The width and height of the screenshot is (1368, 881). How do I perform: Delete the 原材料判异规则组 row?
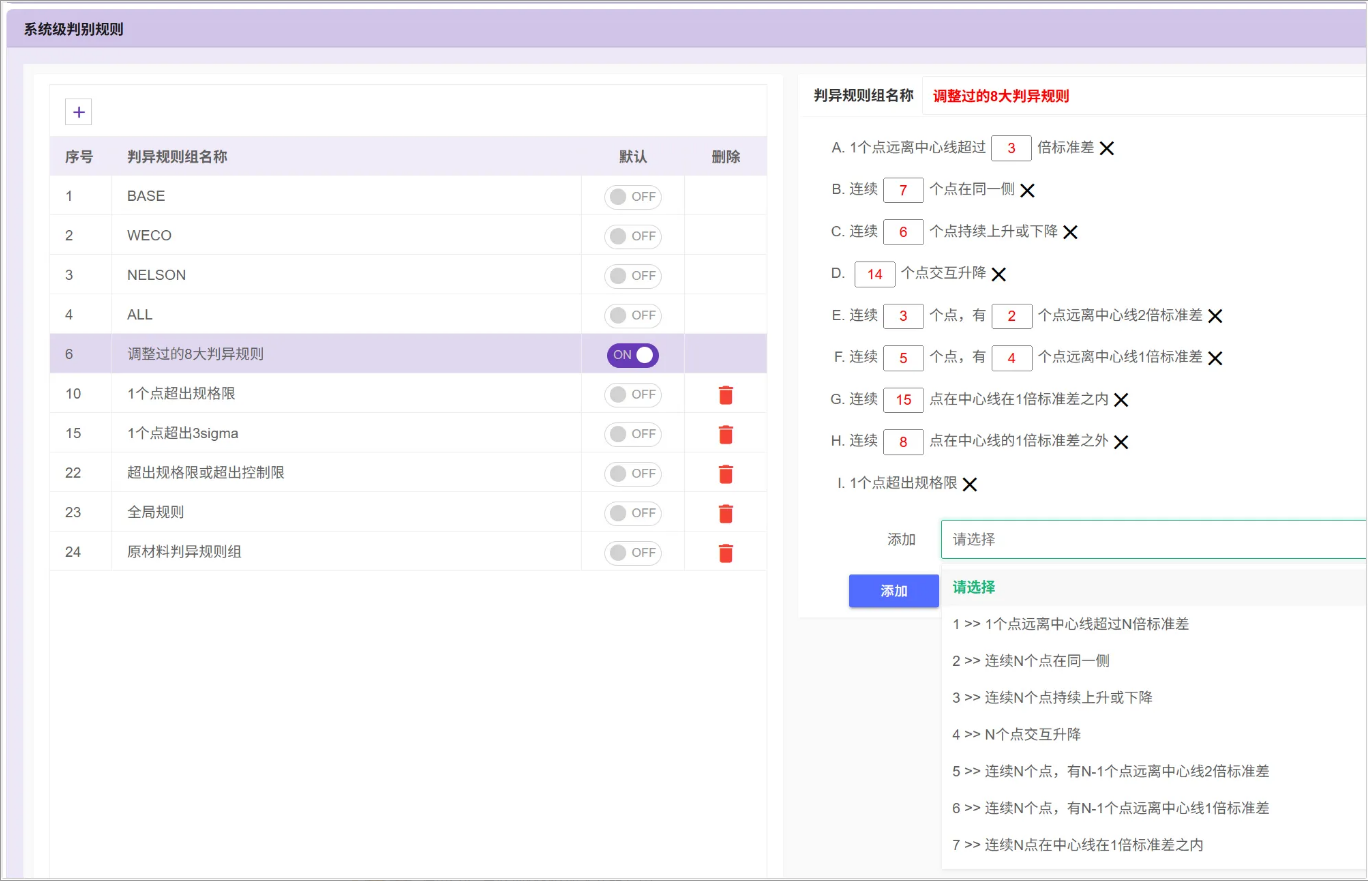pos(725,553)
